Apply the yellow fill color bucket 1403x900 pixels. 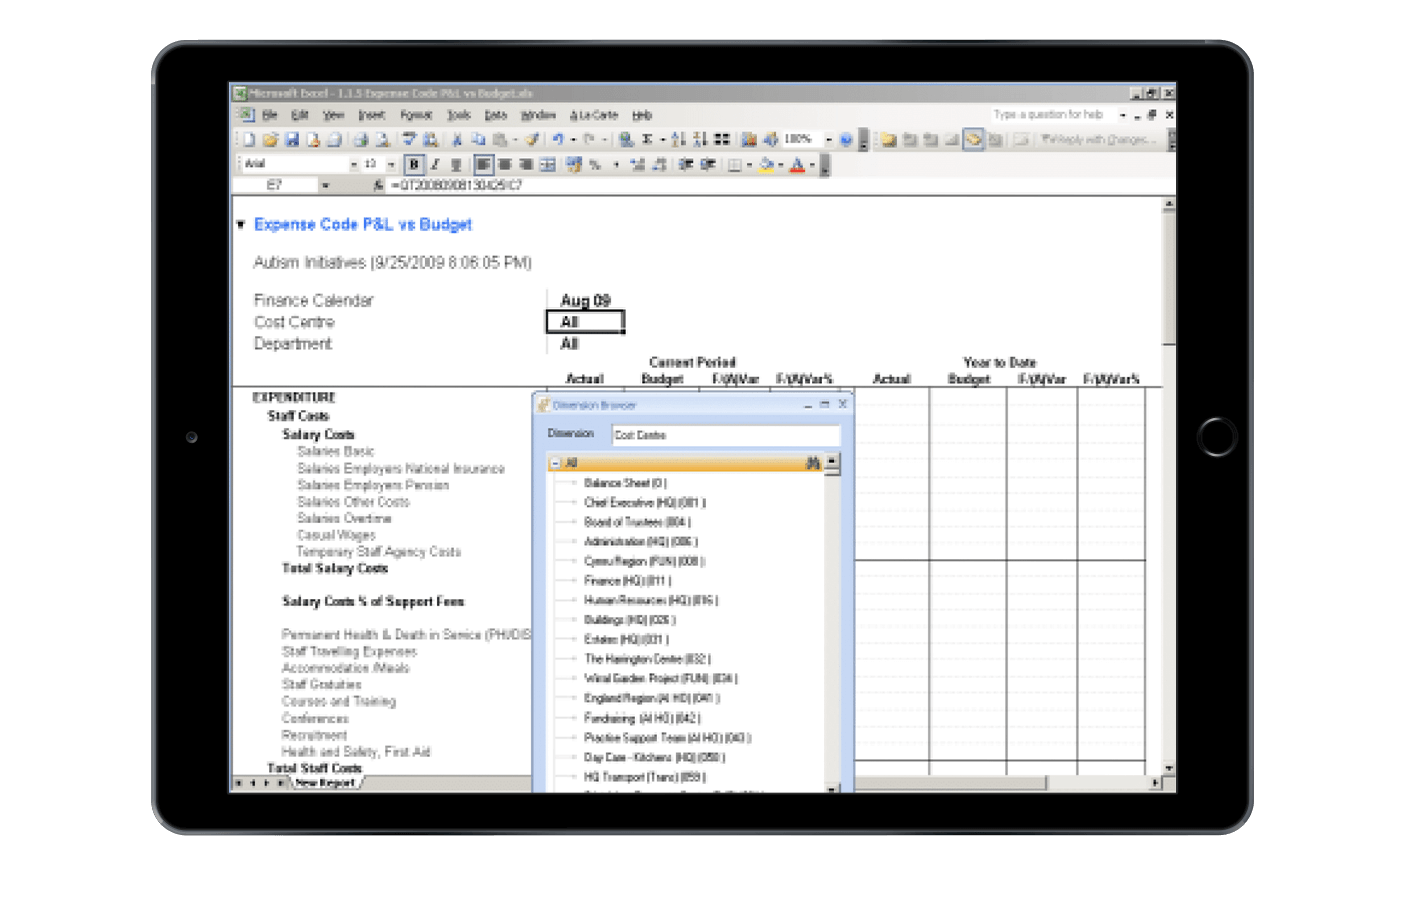click(x=766, y=164)
